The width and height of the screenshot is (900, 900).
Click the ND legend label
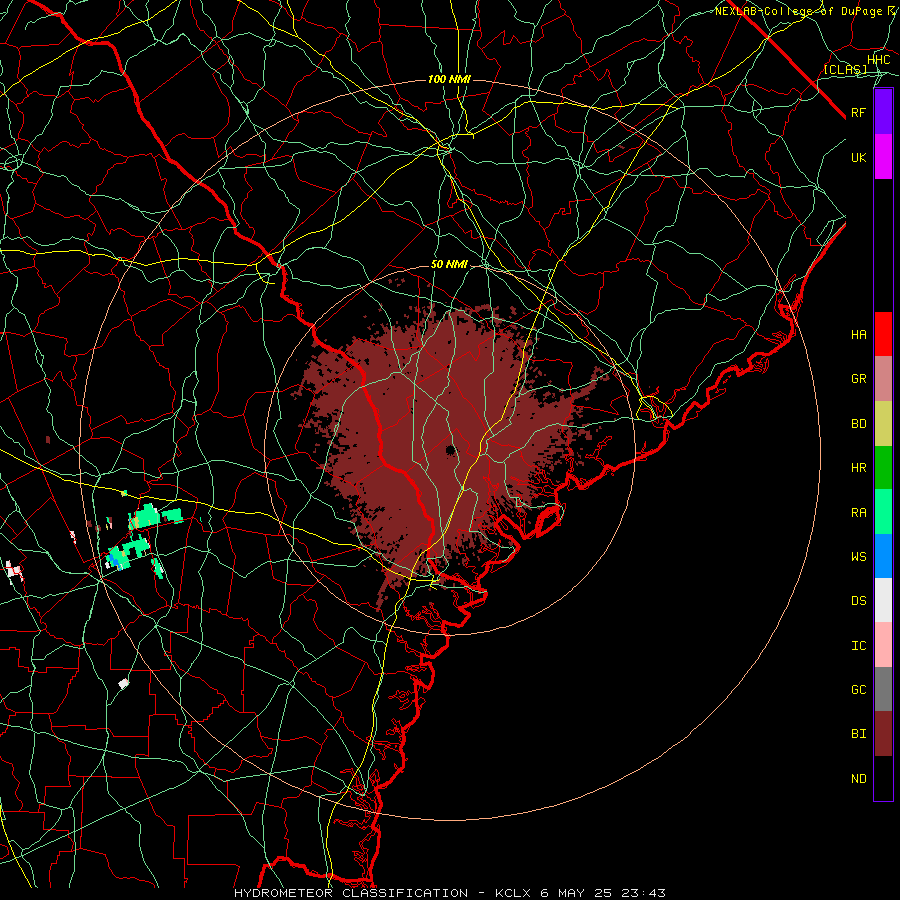pyautogui.click(x=858, y=778)
